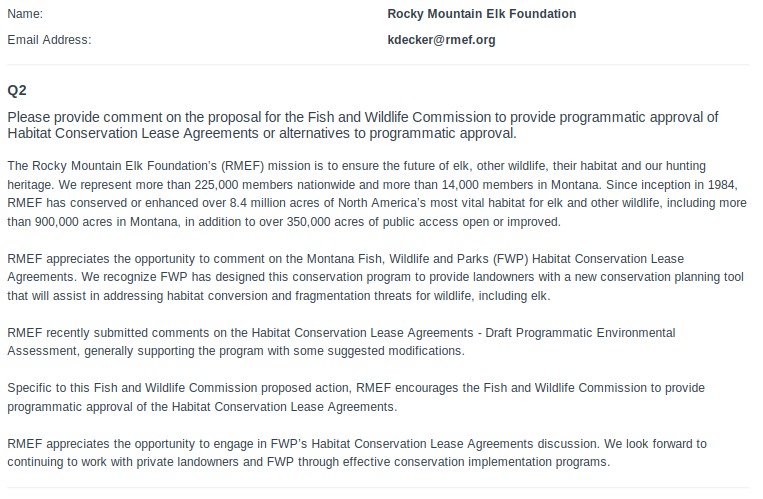Screen dimensions: 763x499
Task: Click the '900,000 acres in Montana' text
Action: pyautogui.click(x=107, y=222)
